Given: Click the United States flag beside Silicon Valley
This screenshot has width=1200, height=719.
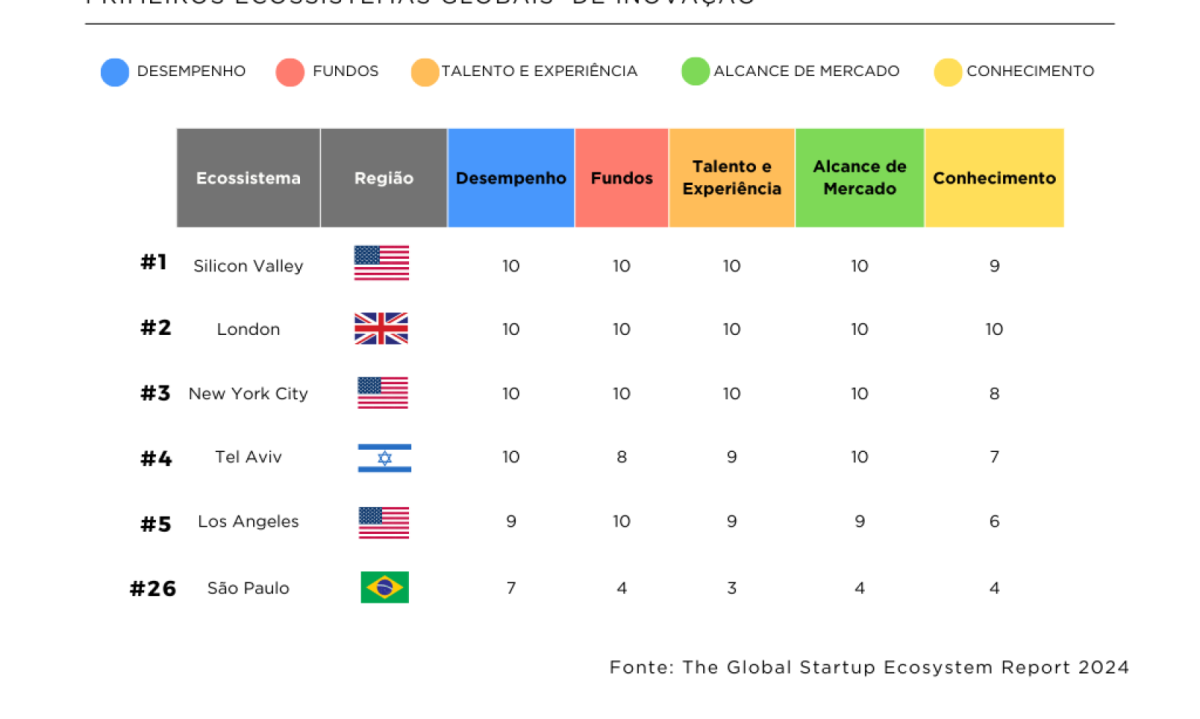Looking at the screenshot, I should tap(381, 263).
